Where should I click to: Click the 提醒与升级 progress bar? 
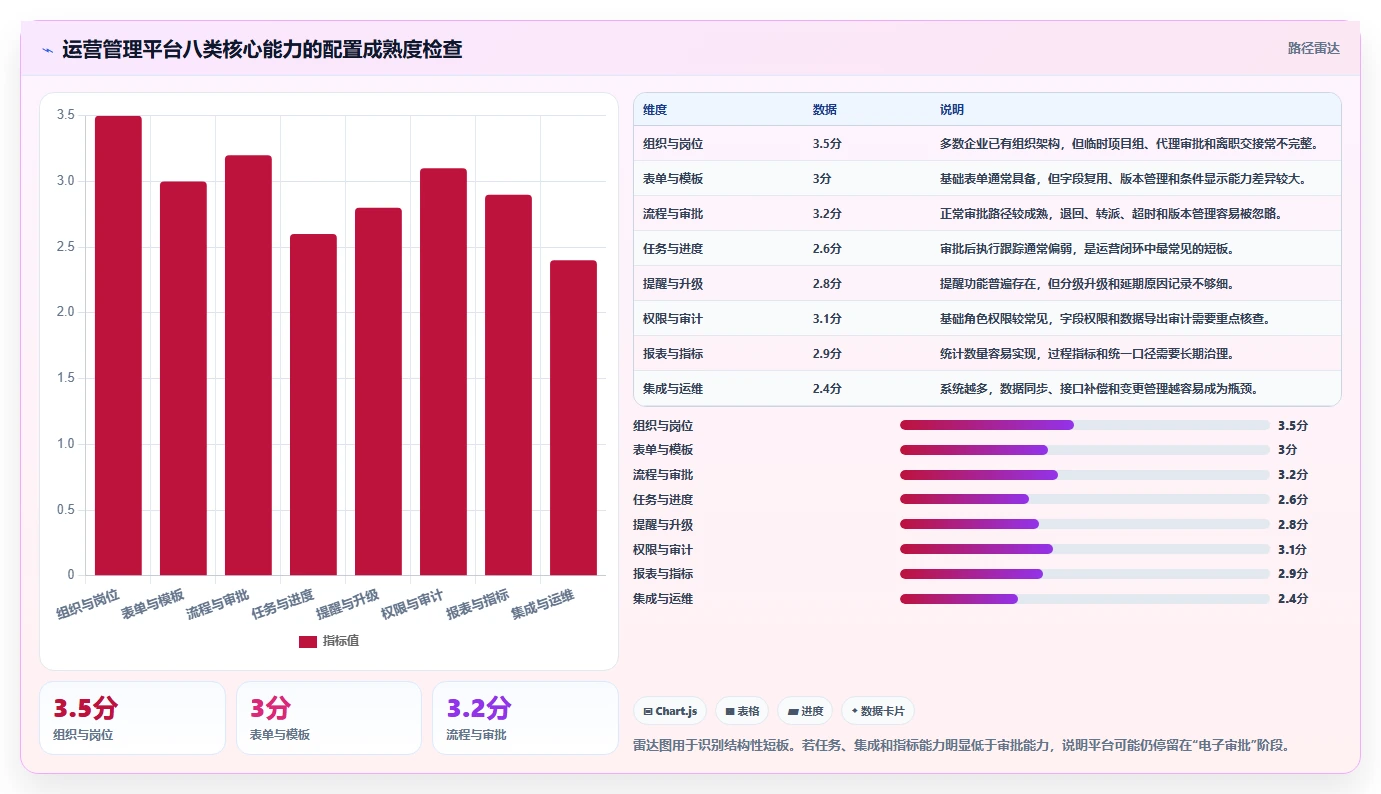(x=1085, y=524)
